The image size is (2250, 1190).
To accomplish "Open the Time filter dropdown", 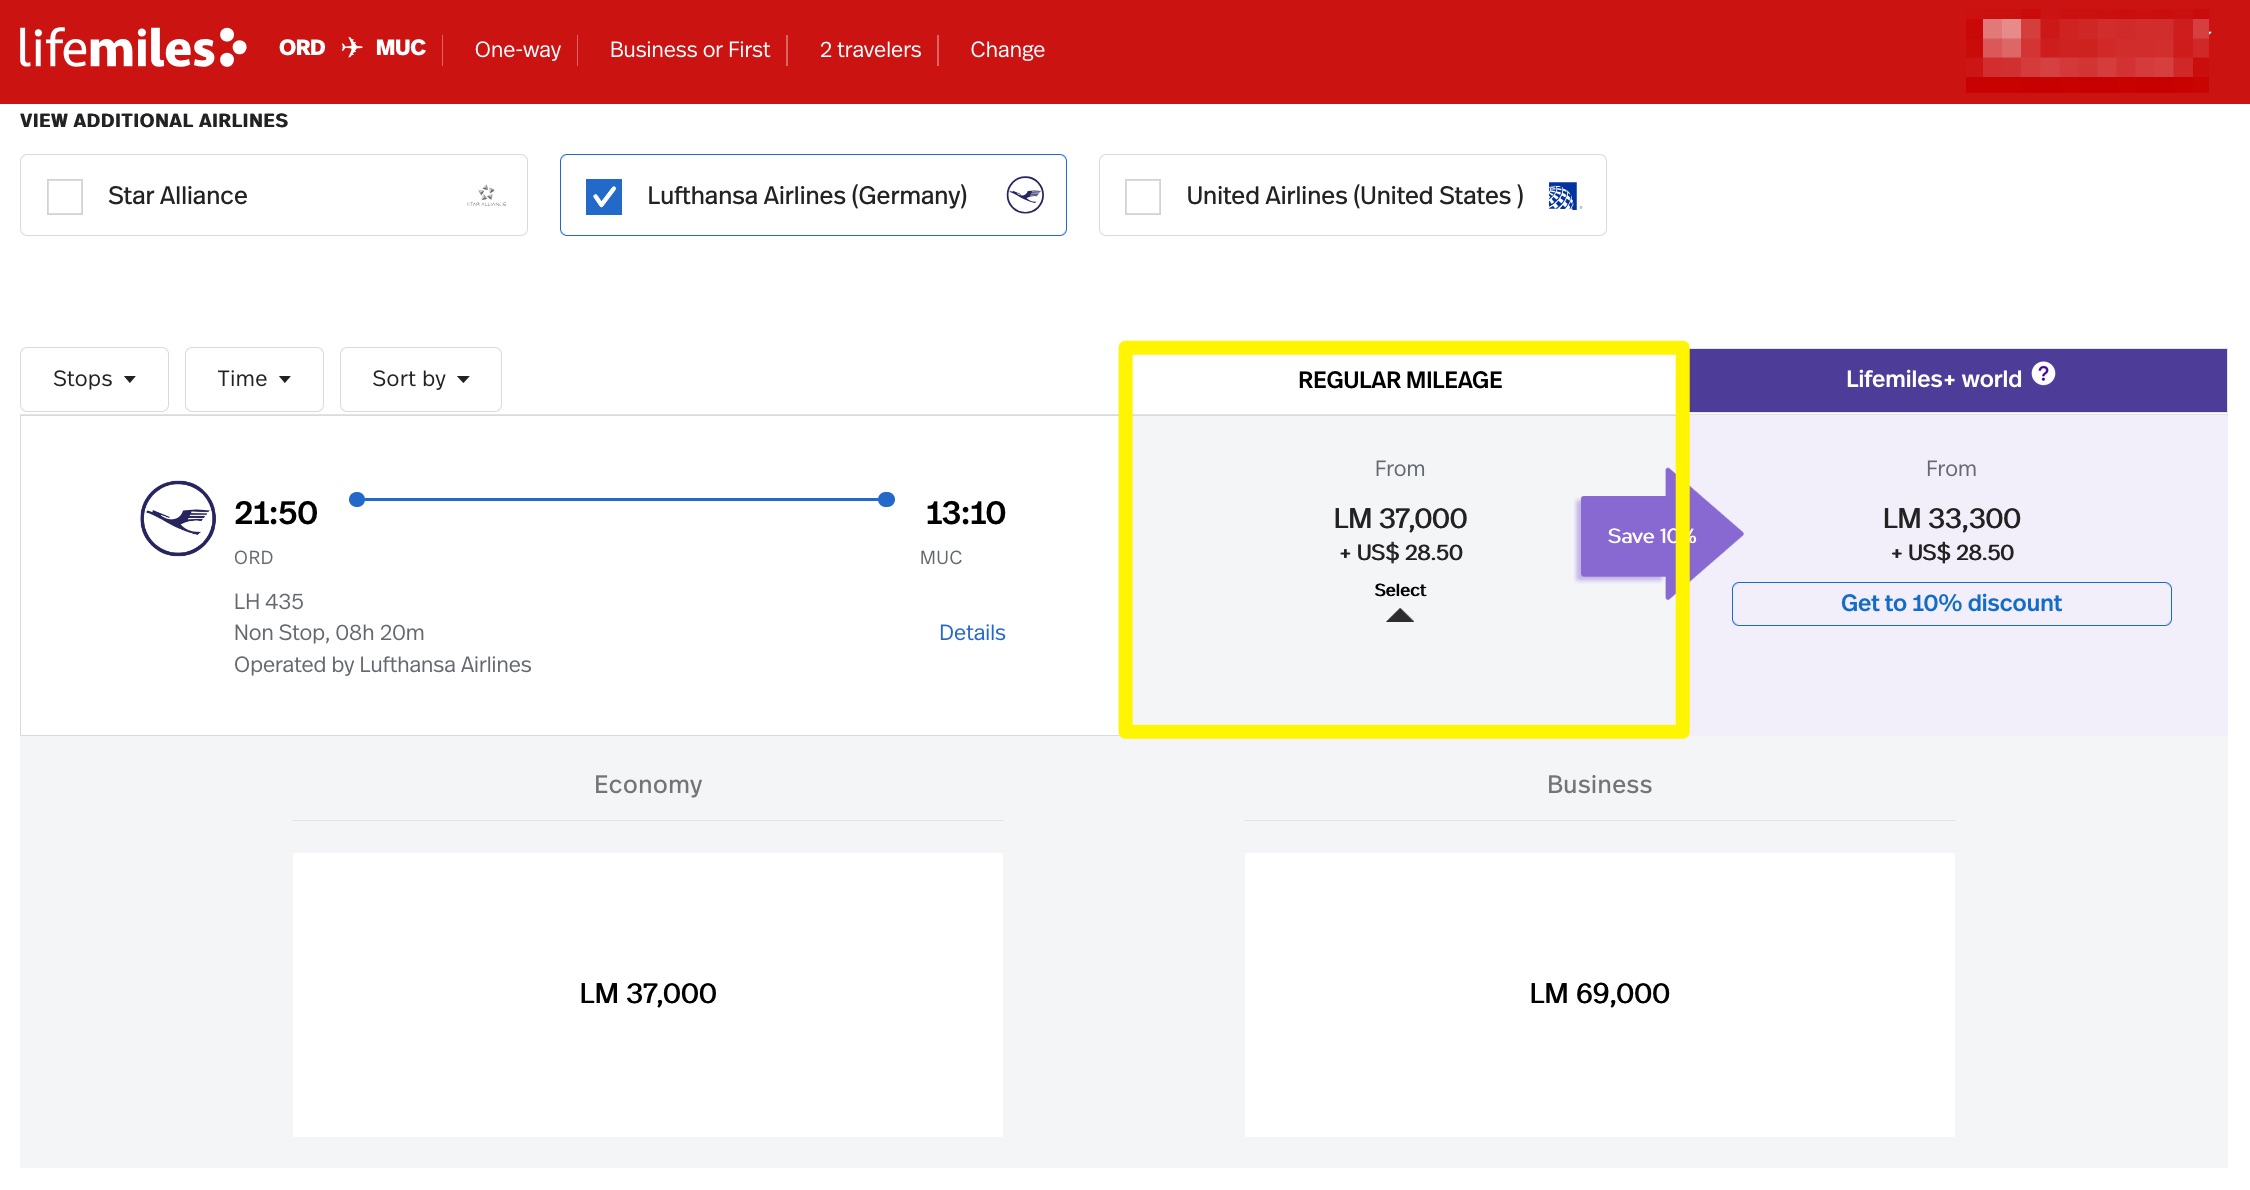I will pos(254,379).
